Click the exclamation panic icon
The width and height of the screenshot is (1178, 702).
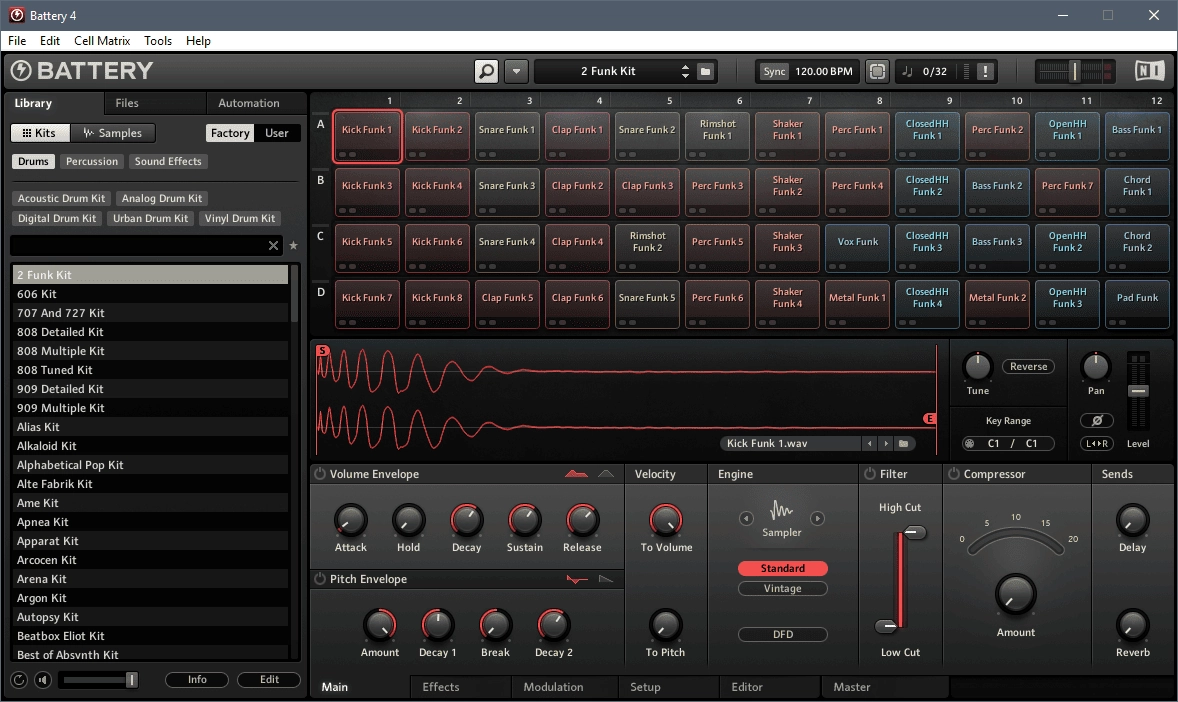[x=985, y=71]
